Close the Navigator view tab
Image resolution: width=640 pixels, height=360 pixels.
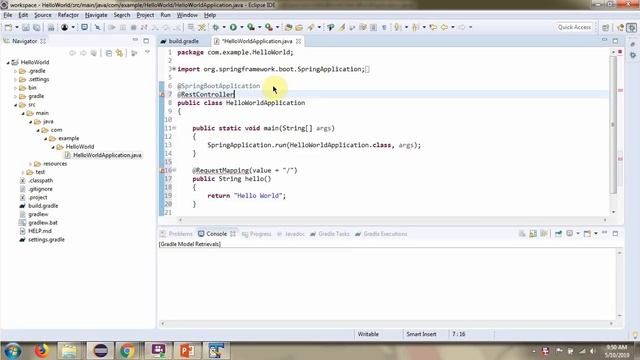coord(43,41)
